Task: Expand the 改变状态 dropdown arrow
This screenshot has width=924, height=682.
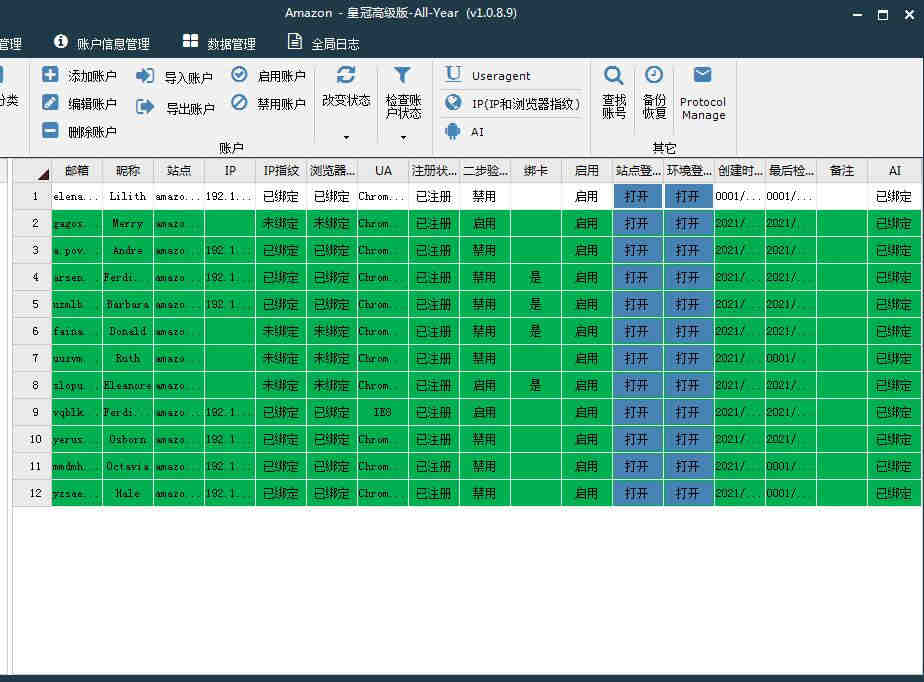Action: [346, 138]
